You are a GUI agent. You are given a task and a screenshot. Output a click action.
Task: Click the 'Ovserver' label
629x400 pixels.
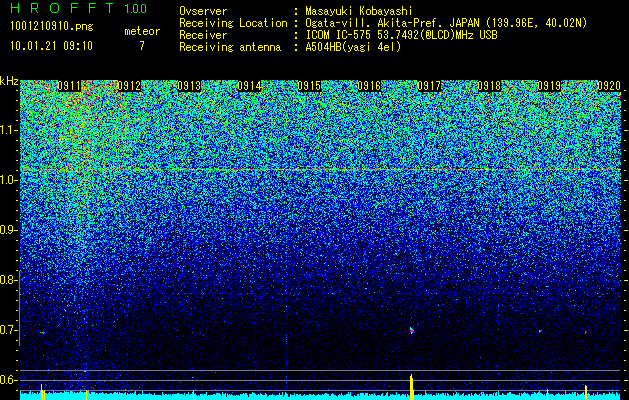coord(203,11)
